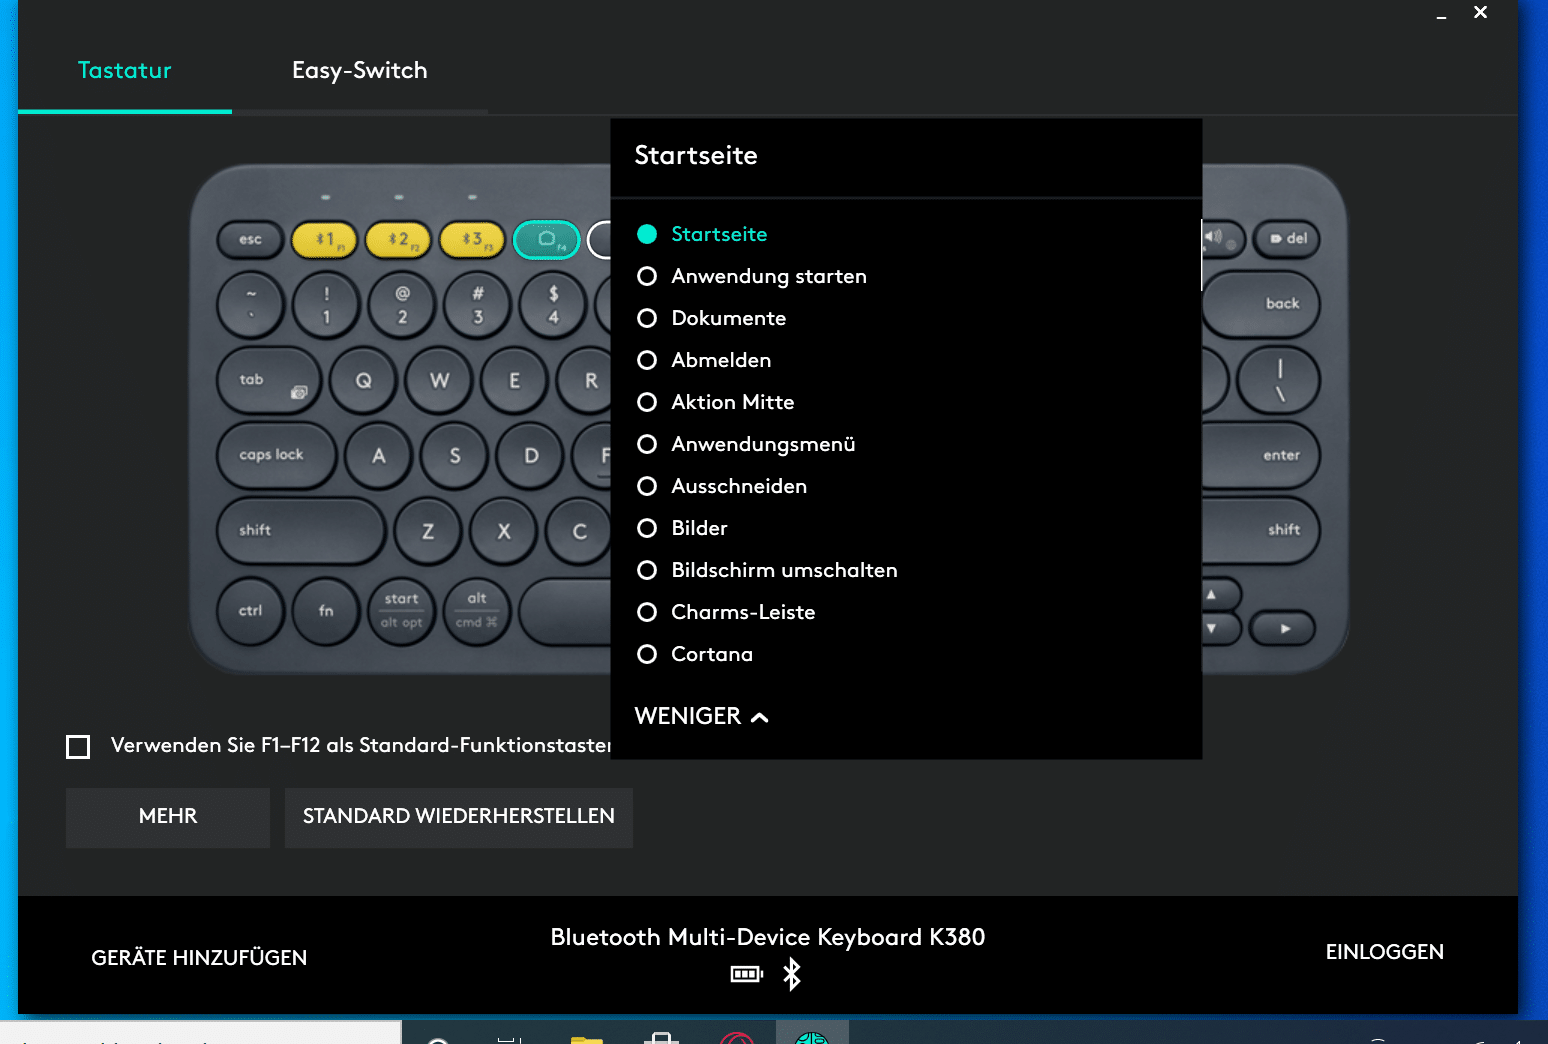Open the Tastatur tab
This screenshot has height=1044, width=1548.
point(125,71)
